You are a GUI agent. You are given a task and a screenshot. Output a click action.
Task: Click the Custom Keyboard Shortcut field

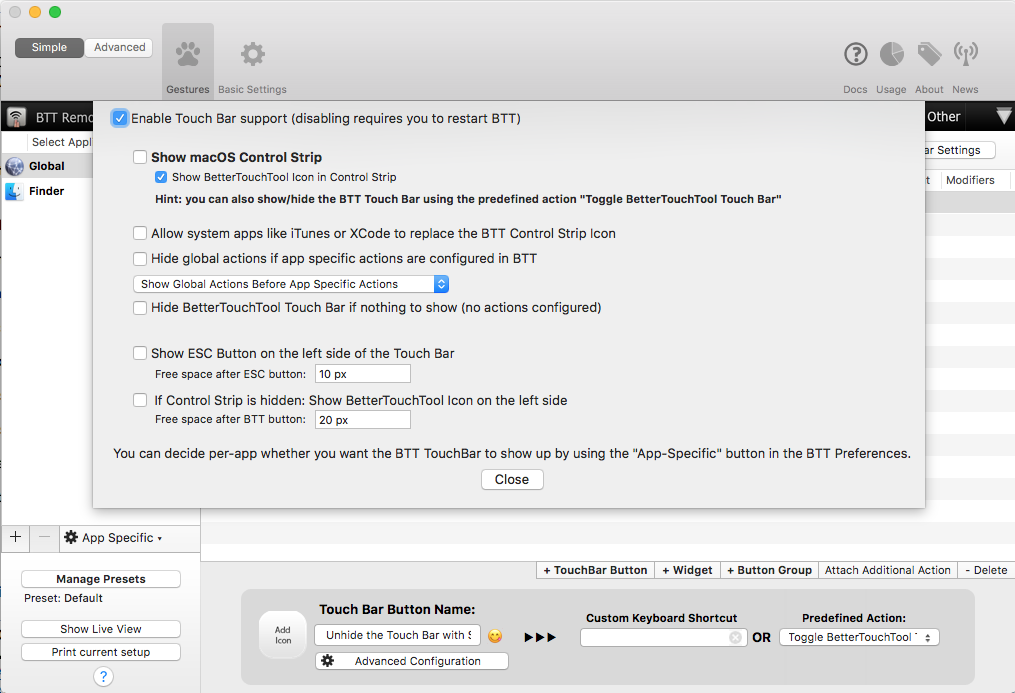pyautogui.click(x=664, y=637)
